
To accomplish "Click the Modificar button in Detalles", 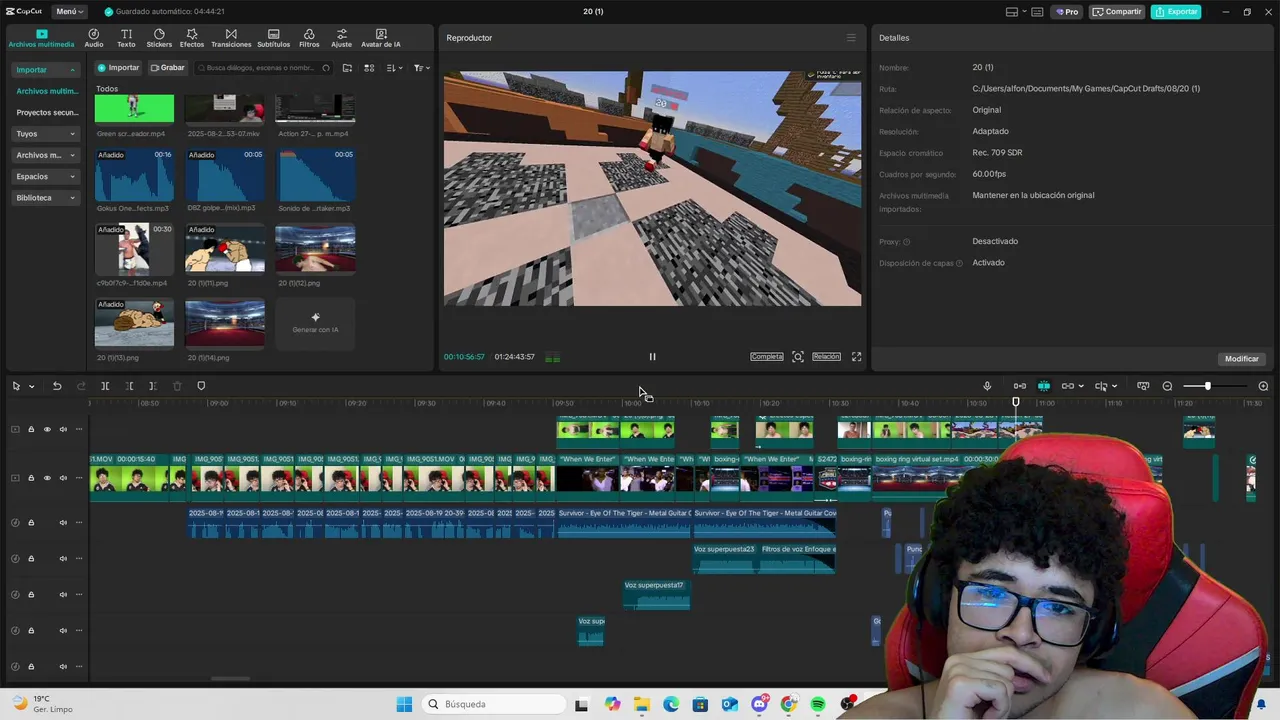I will click(x=1242, y=359).
